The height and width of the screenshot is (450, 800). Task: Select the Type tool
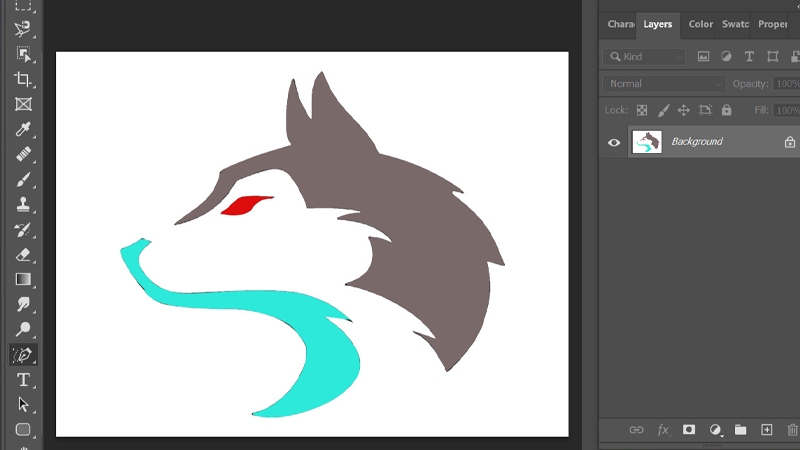tap(23, 380)
